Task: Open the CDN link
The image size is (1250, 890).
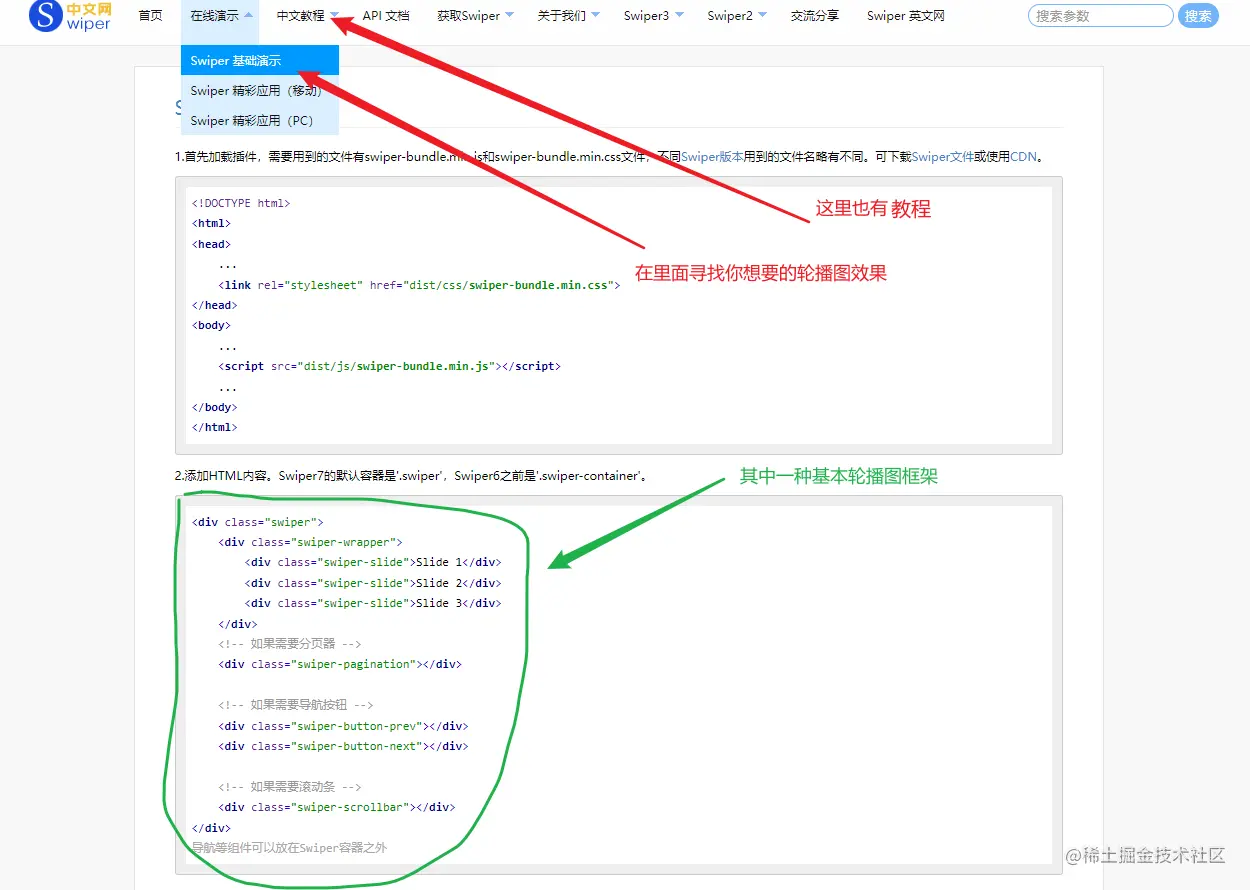Action: click(x=1023, y=157)
